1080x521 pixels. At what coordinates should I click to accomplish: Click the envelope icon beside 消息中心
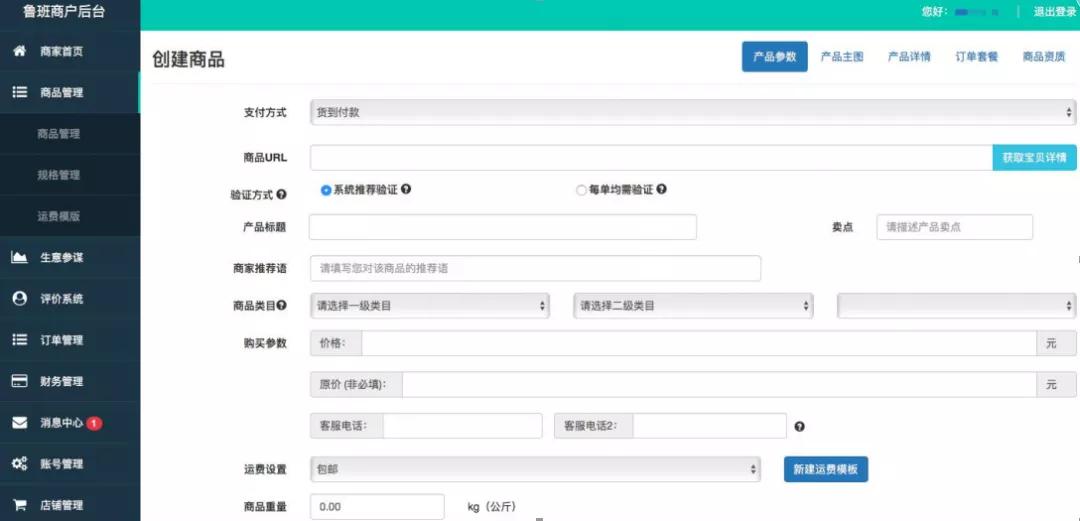coord(19,422)
